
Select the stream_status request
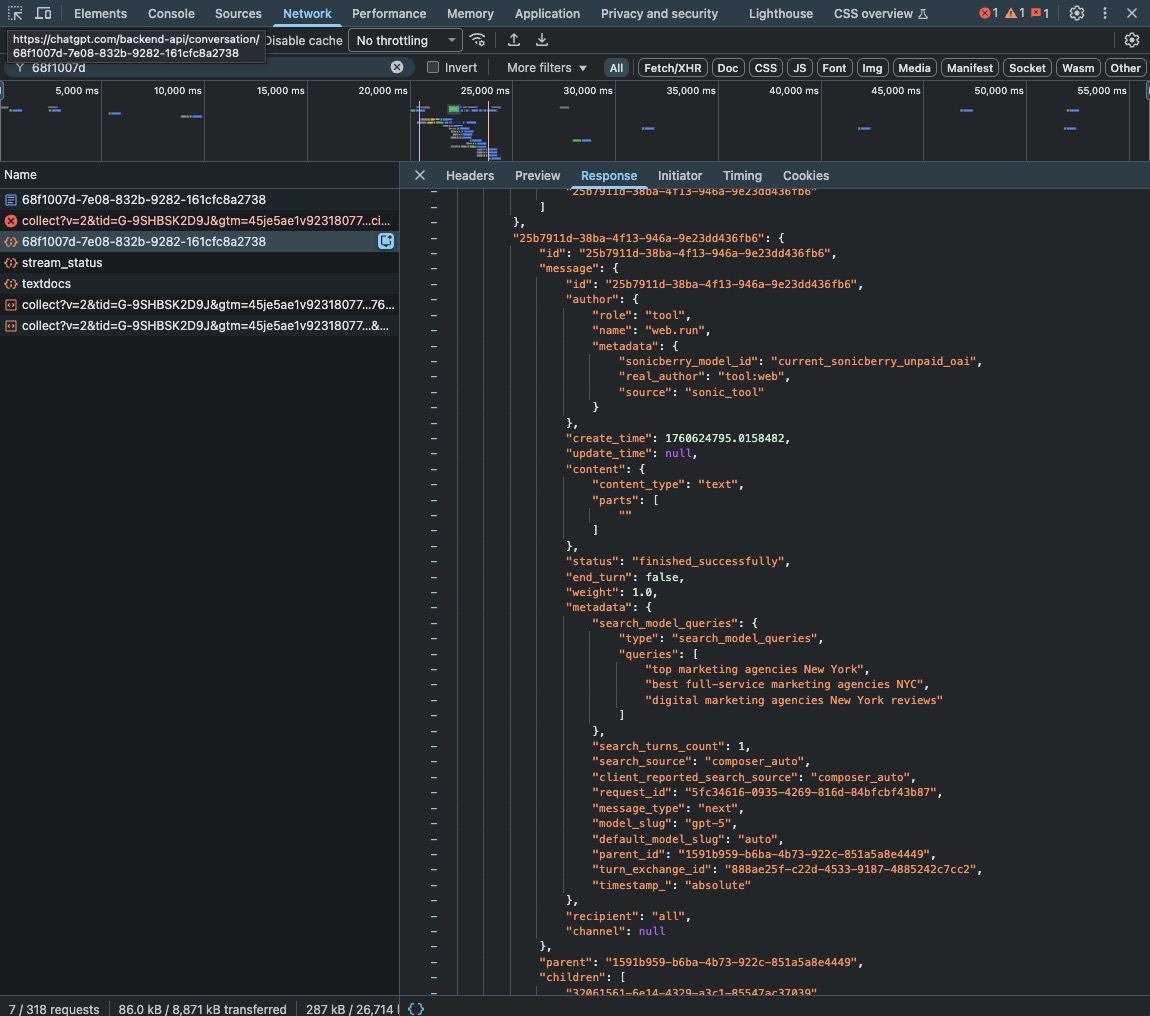[199, 263]
